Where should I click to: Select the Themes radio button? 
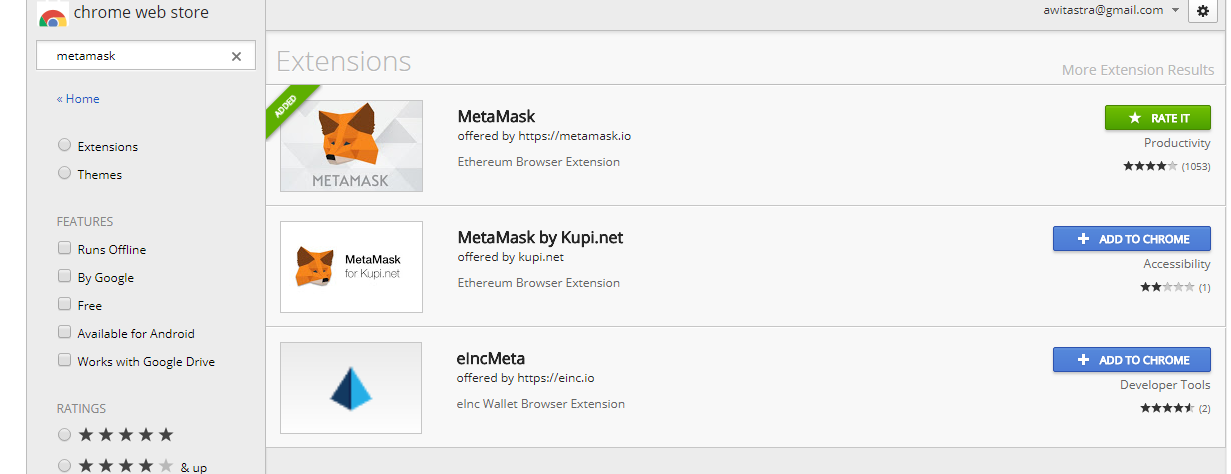[x=65, y=174]
